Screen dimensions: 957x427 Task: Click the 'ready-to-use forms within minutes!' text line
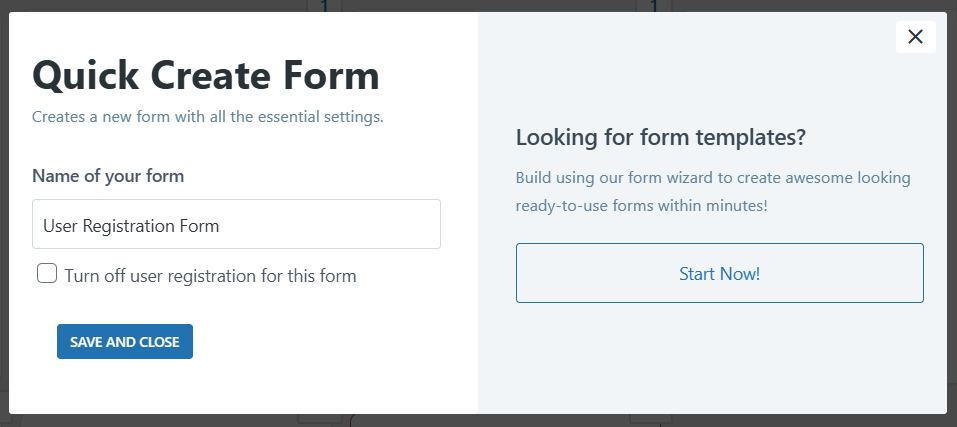tap(641, 206)
